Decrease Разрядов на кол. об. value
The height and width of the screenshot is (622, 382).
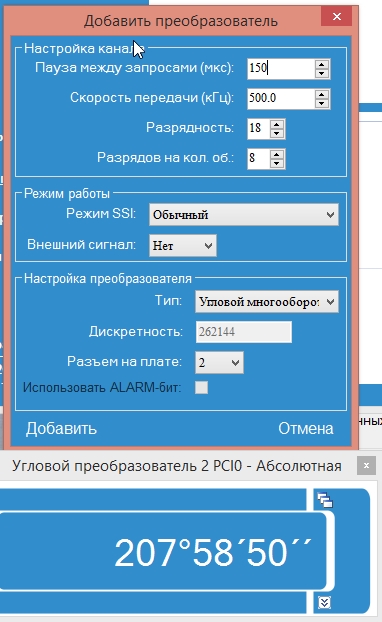(x=277, y=163)
